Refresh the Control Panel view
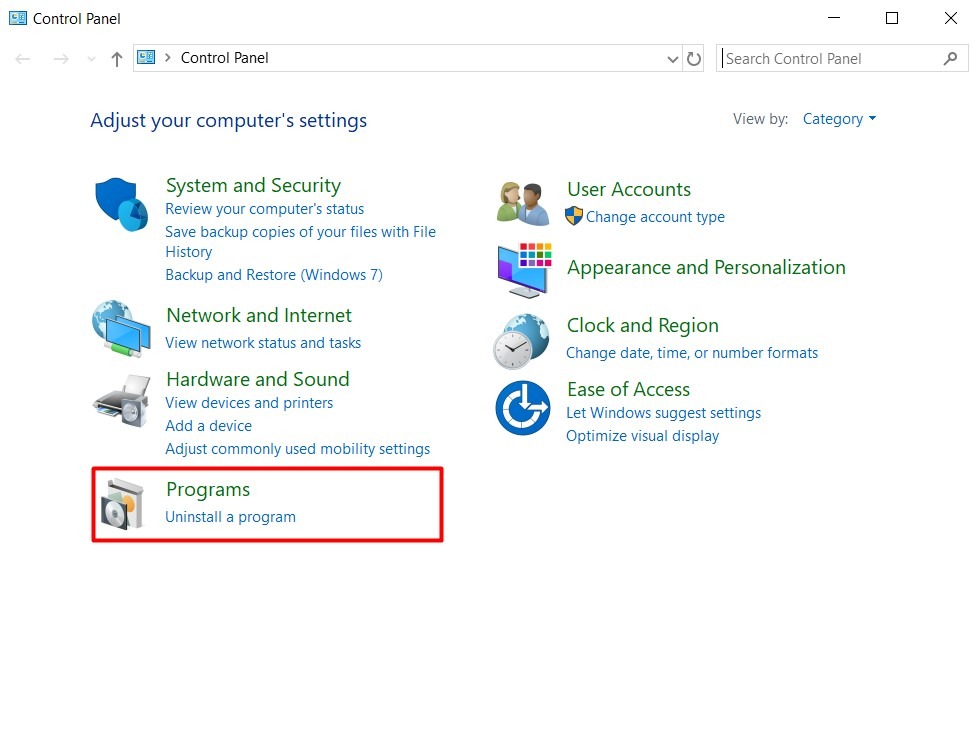980x738 pixels. (694, 59)
